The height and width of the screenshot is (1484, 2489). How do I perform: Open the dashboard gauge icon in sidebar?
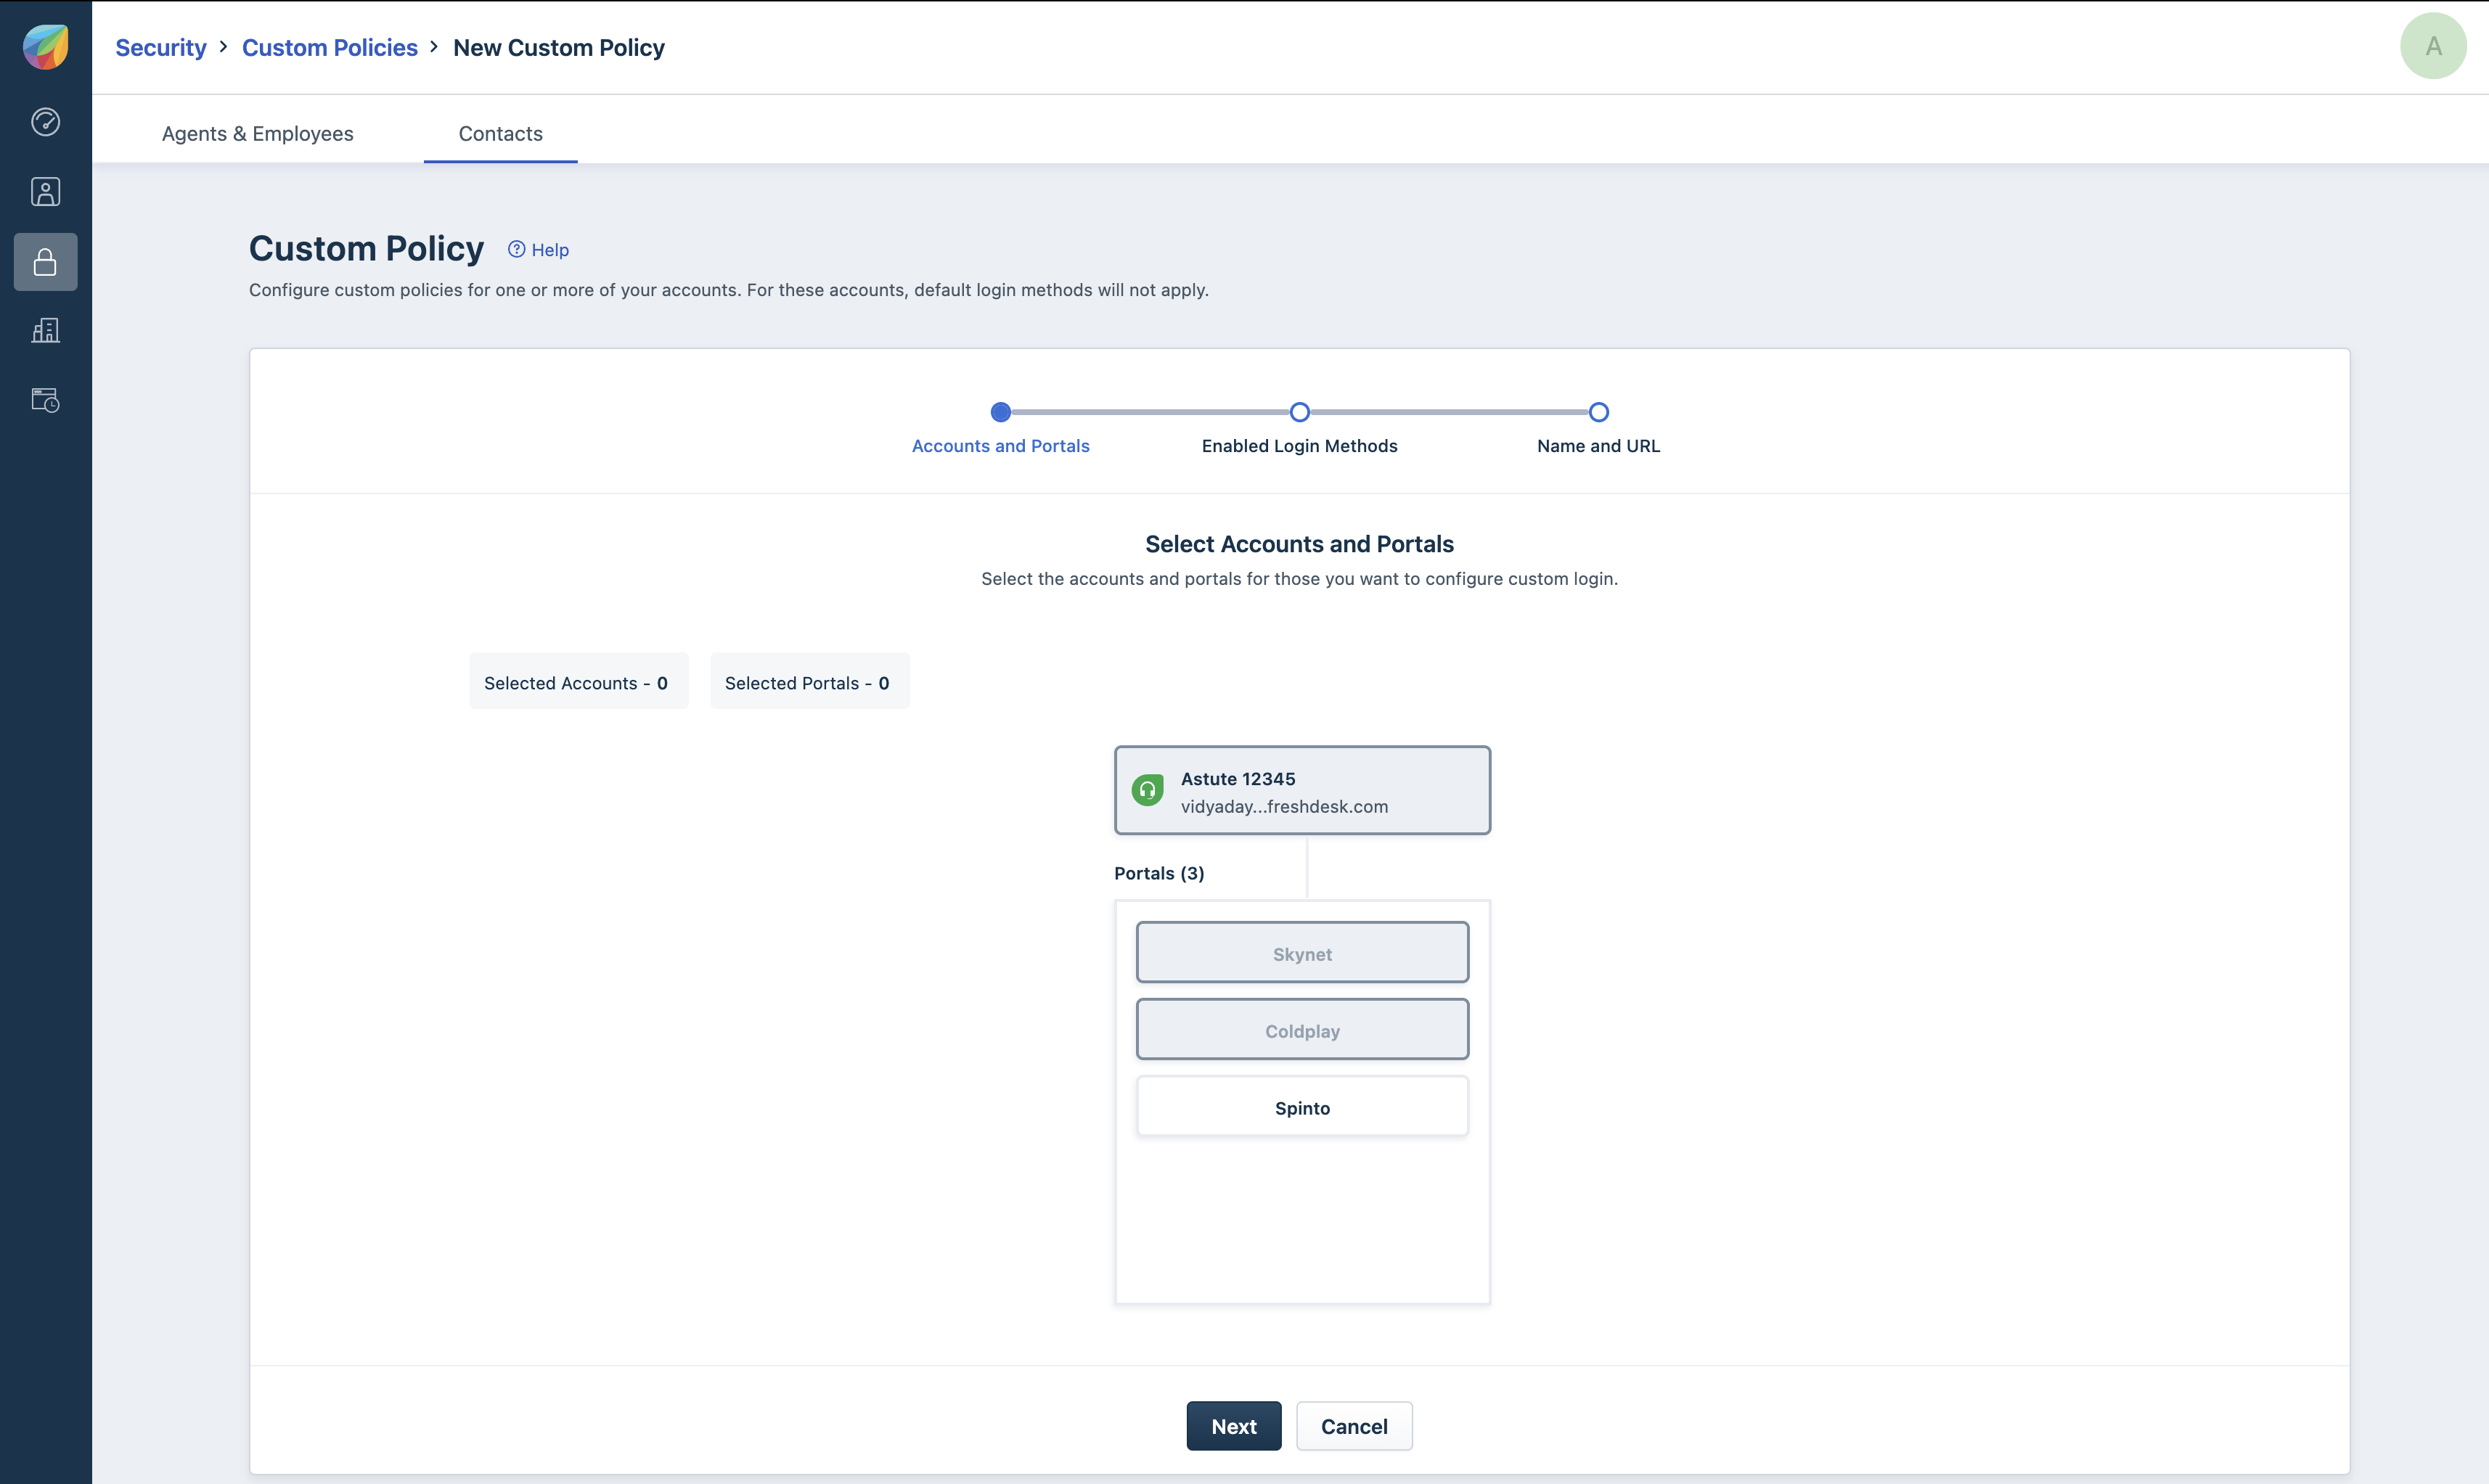46,122
